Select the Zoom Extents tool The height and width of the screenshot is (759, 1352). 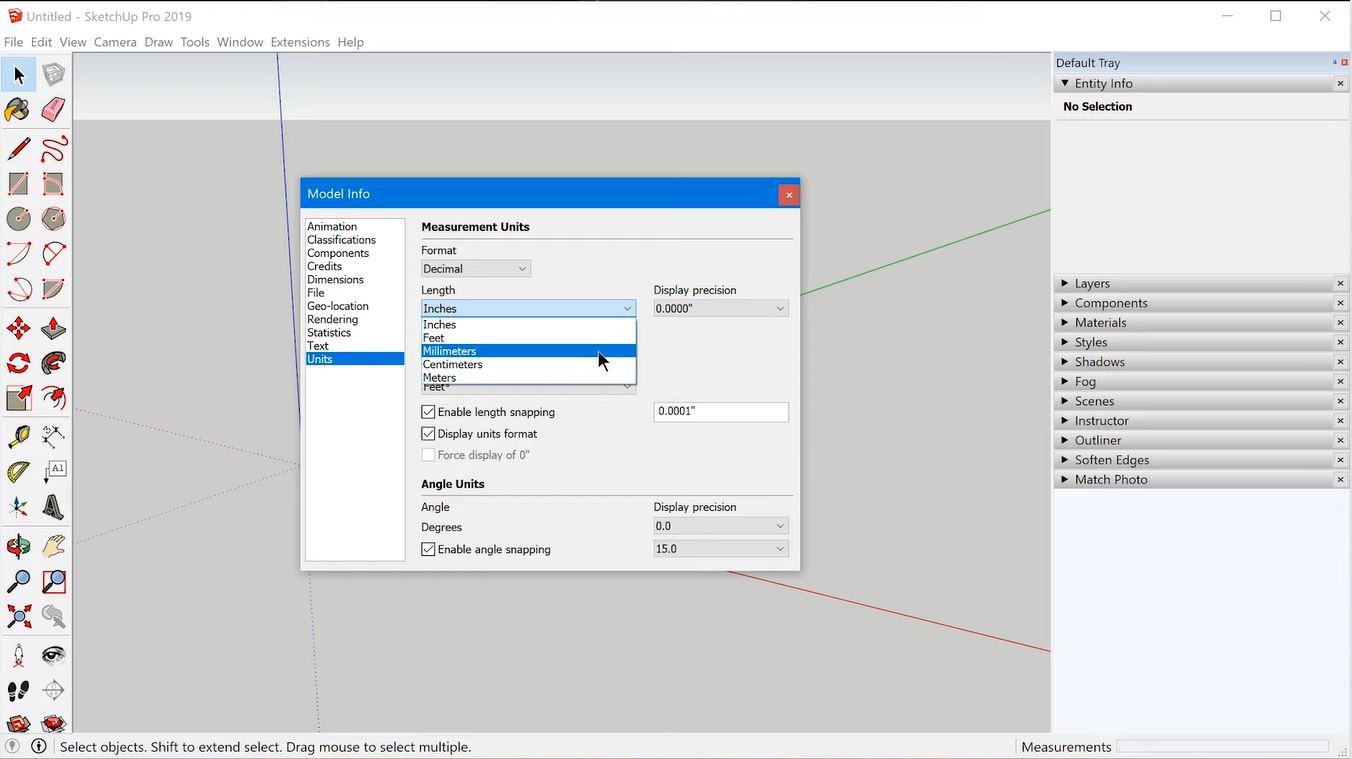point(18,616)
